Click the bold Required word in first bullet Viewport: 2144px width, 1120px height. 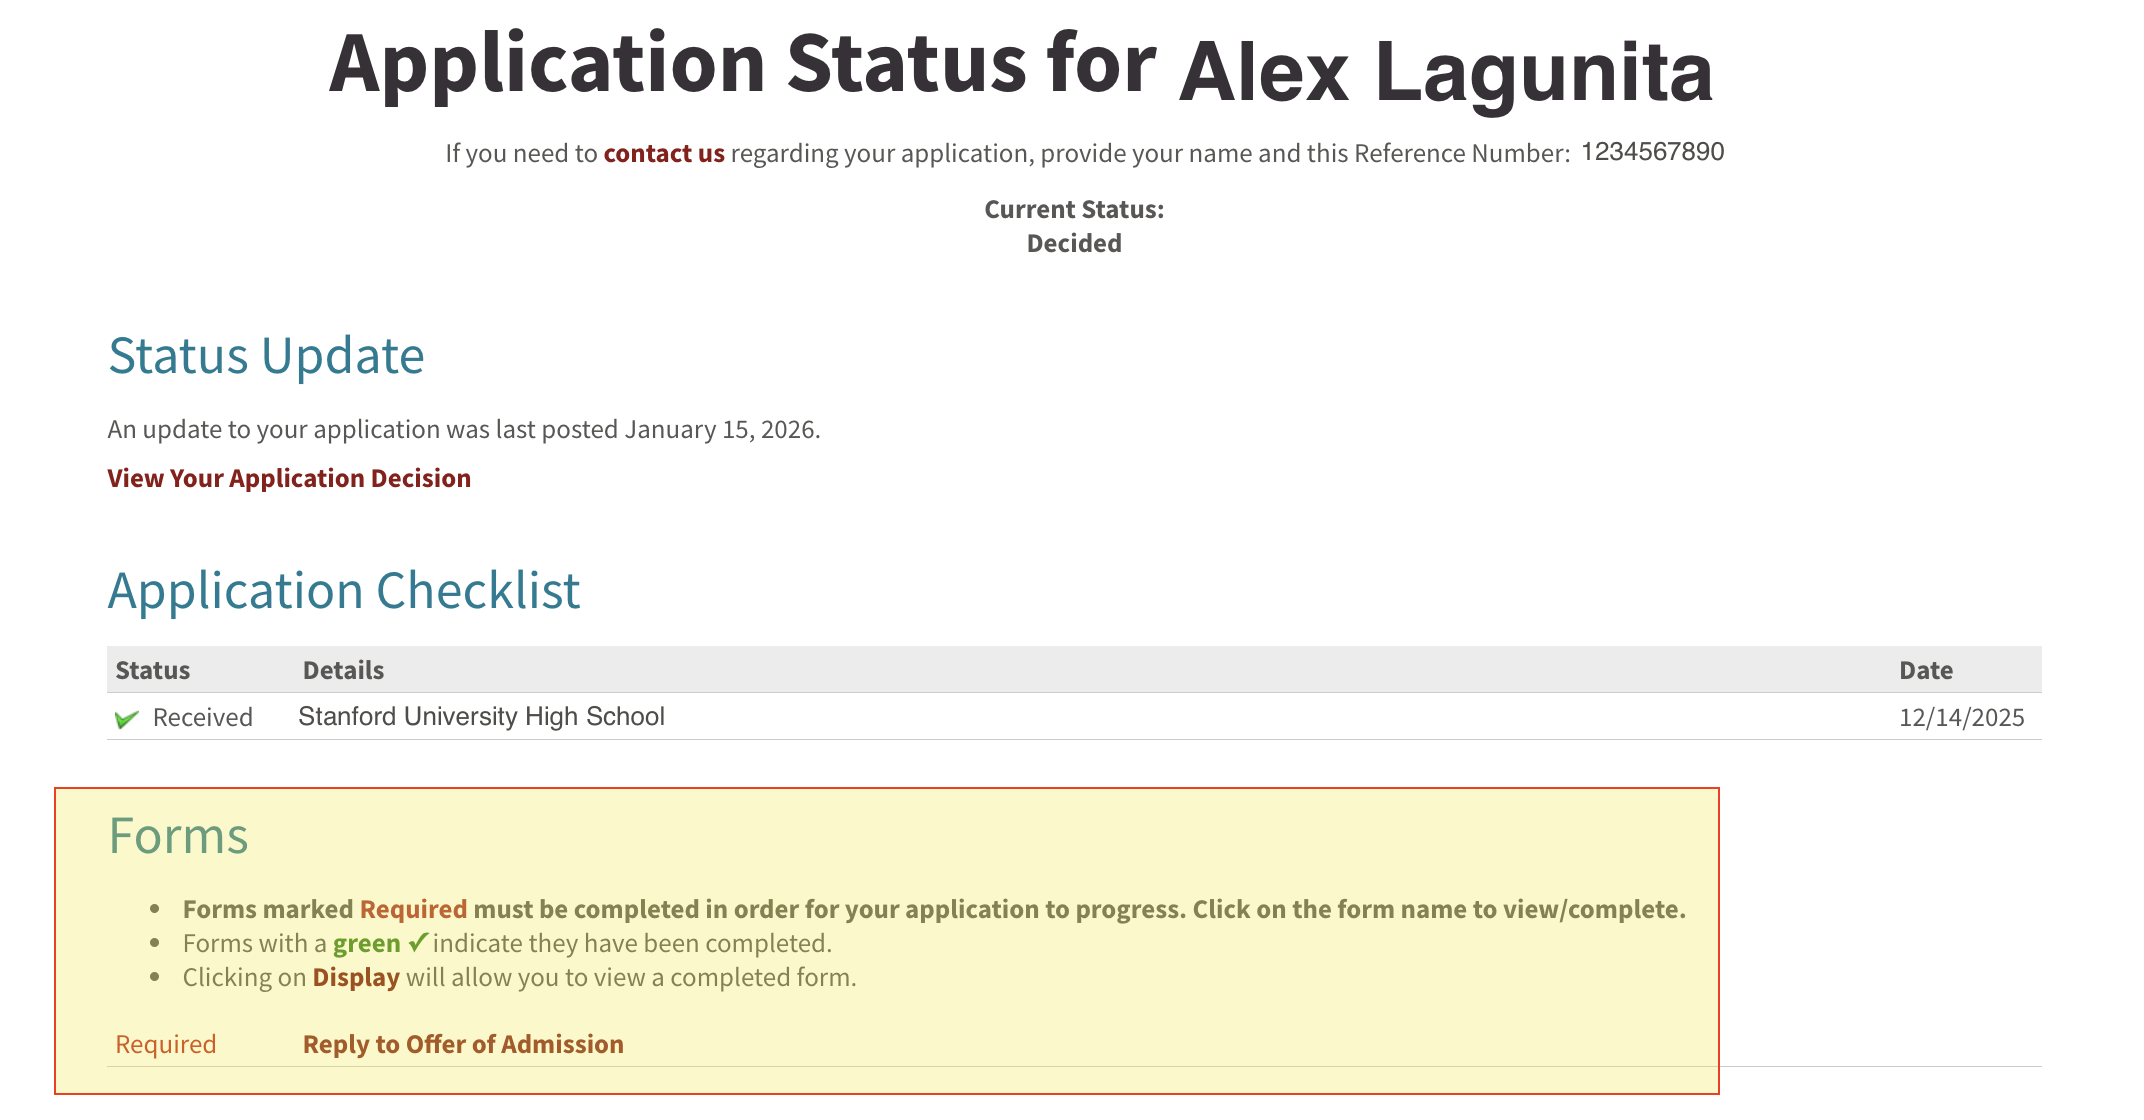[413, 909]
